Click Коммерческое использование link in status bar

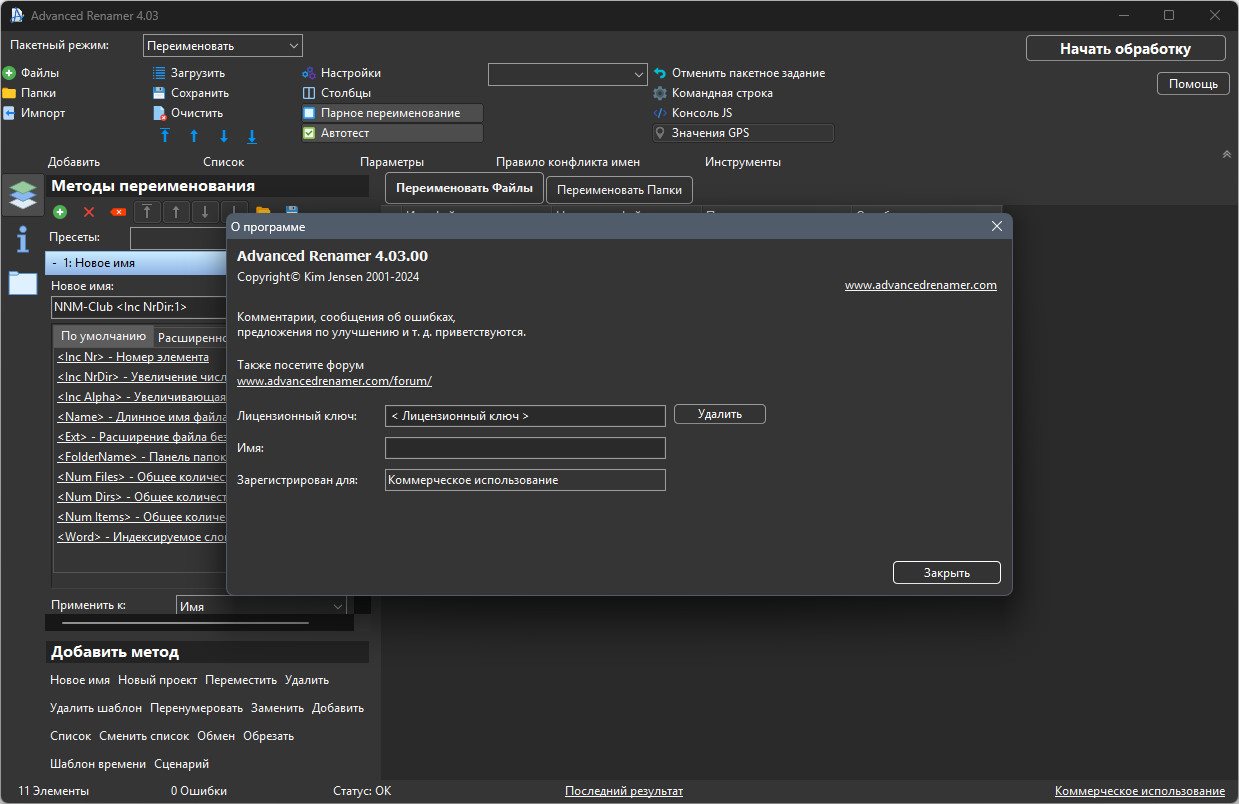pyautogui.click(x=1140, y=791)
